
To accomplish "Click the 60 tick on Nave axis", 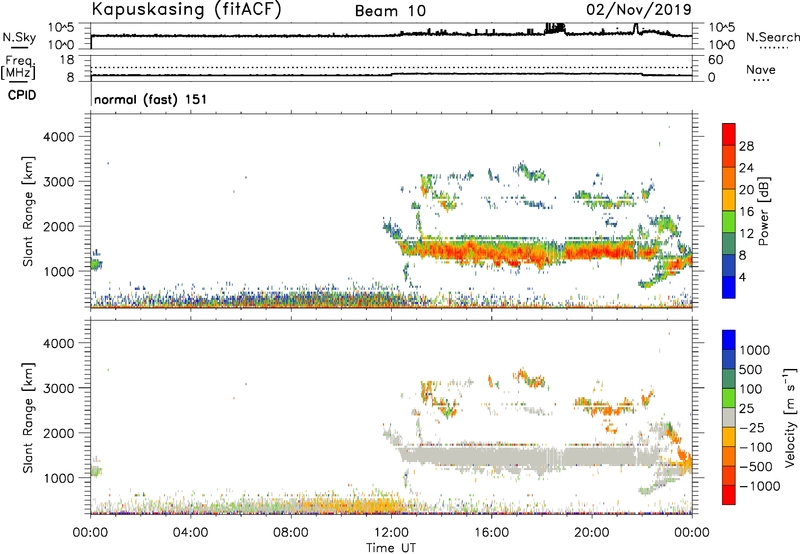I will click(715, 60).
